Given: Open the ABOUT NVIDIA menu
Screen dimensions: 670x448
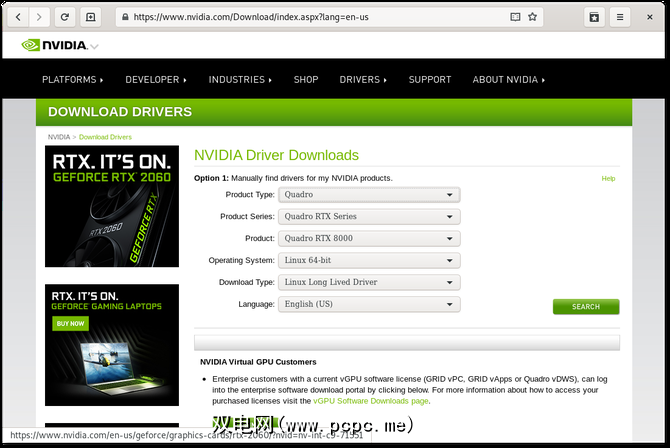Looking at the screenshot, I should point(509,80).
